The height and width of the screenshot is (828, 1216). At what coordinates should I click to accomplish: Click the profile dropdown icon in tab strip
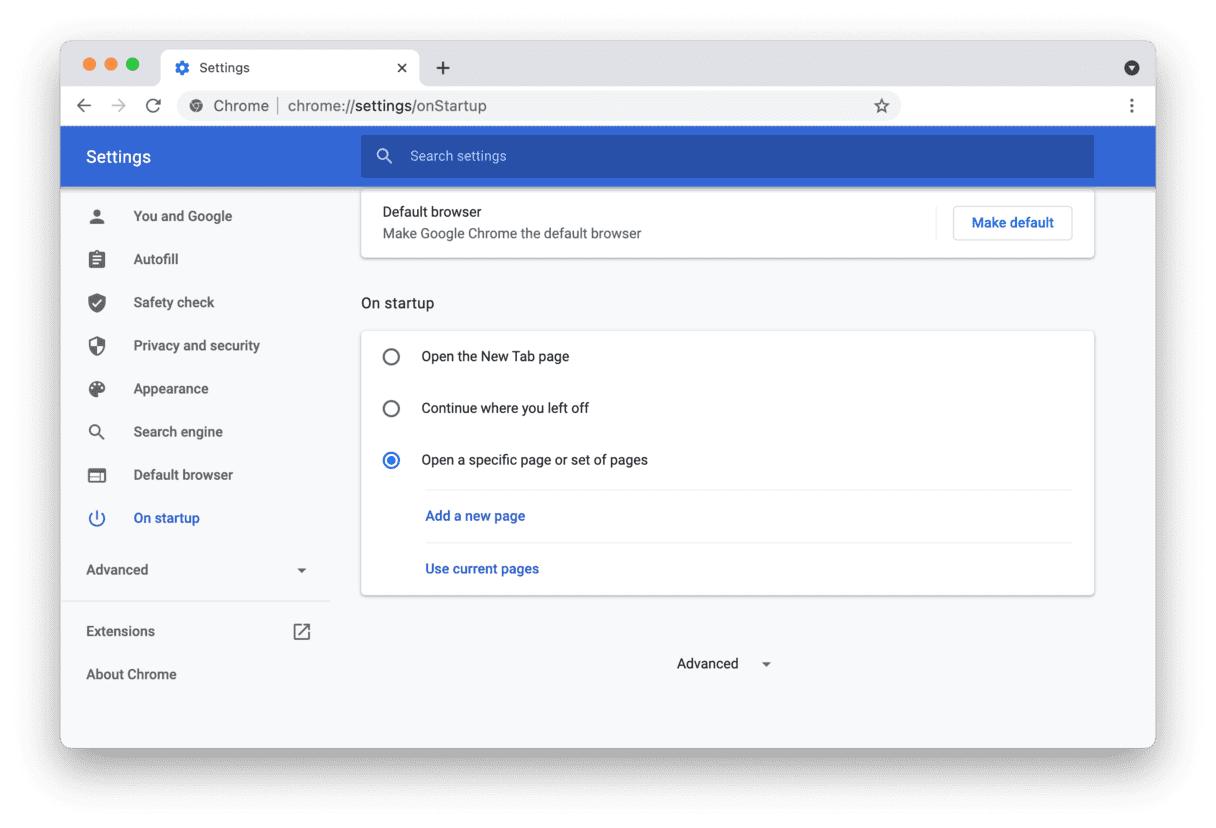pyautogui.click(x=1132, y=68)
